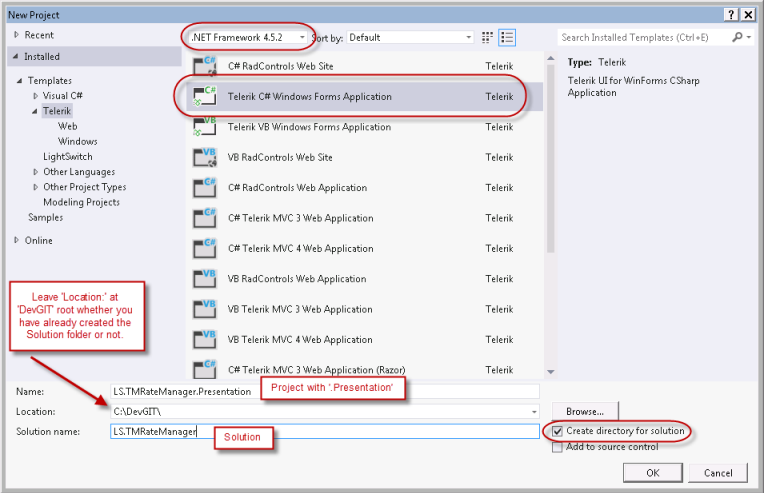Select C# RadControls Web Site row text
The image size is (764, 493).
coord(281,66)
